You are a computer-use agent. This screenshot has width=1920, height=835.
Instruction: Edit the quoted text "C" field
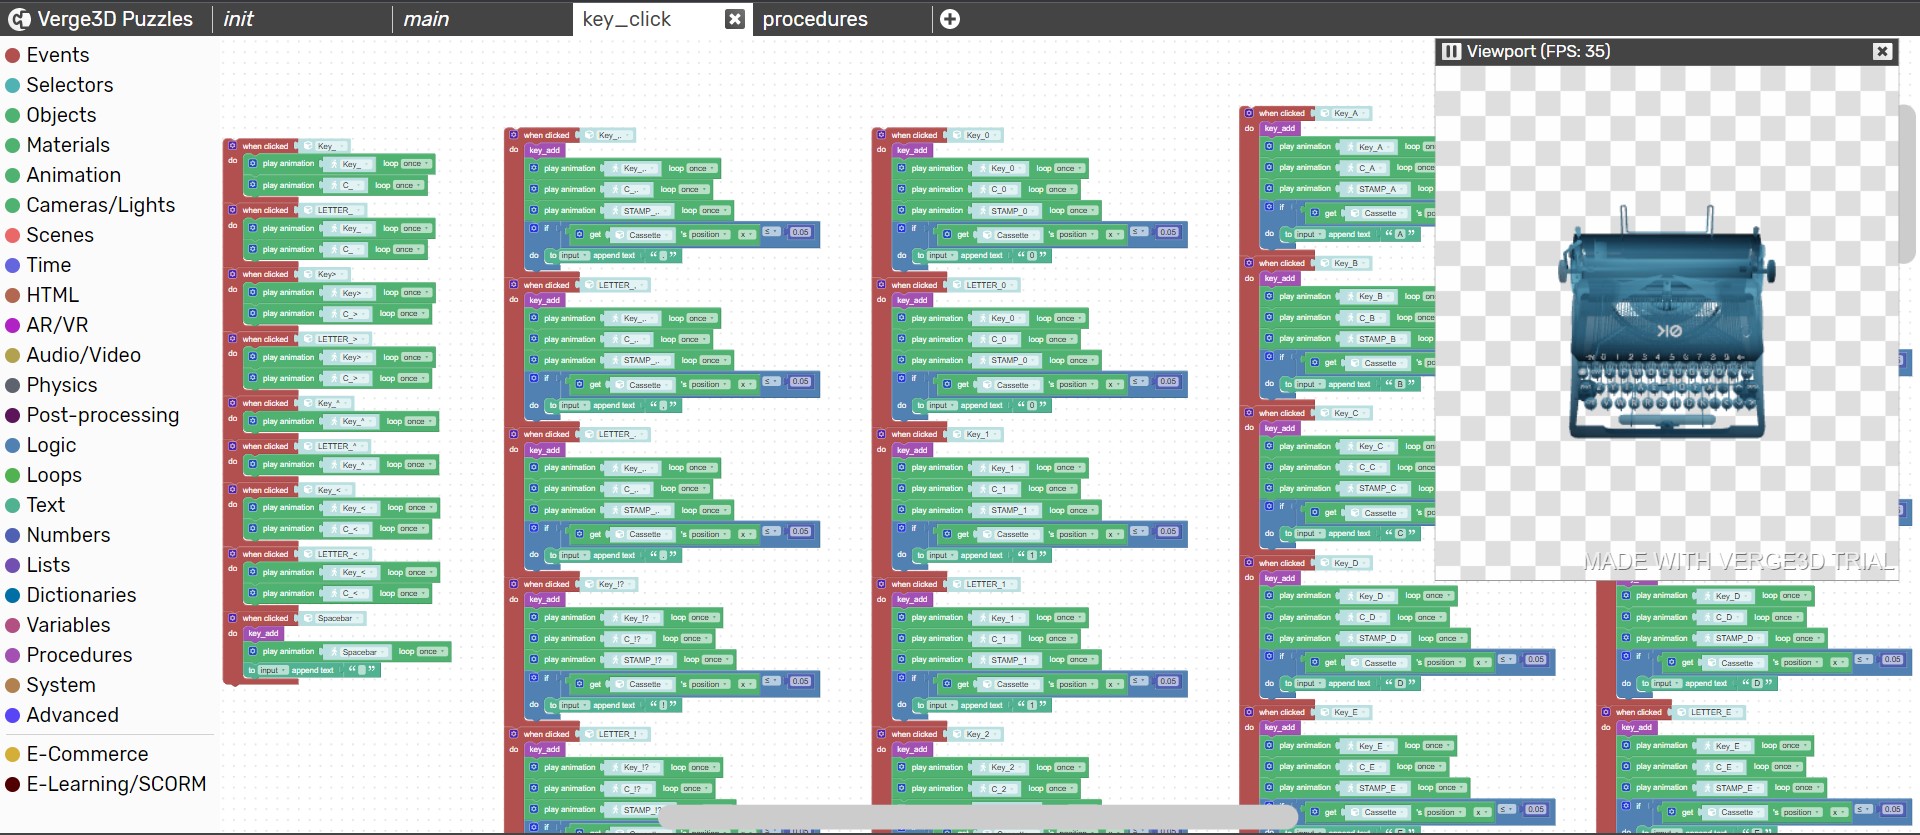point(1400,533)
